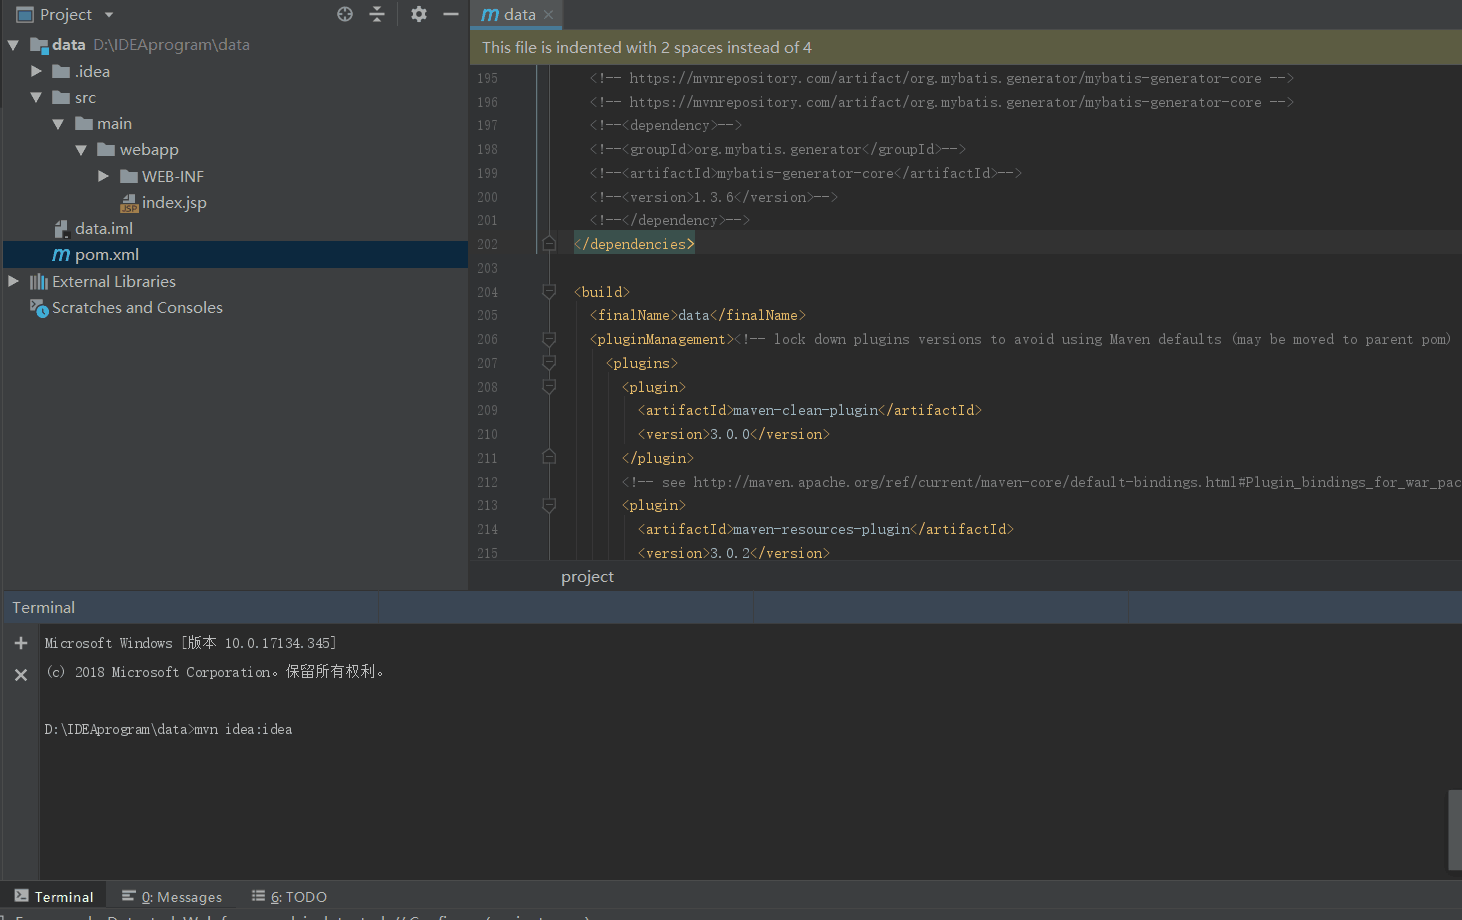The height and width of the screenshot is (920, 1462).
Task: Click the JSP icon of index.jsp
Action: pyautogui.click(x=129, y=203)
